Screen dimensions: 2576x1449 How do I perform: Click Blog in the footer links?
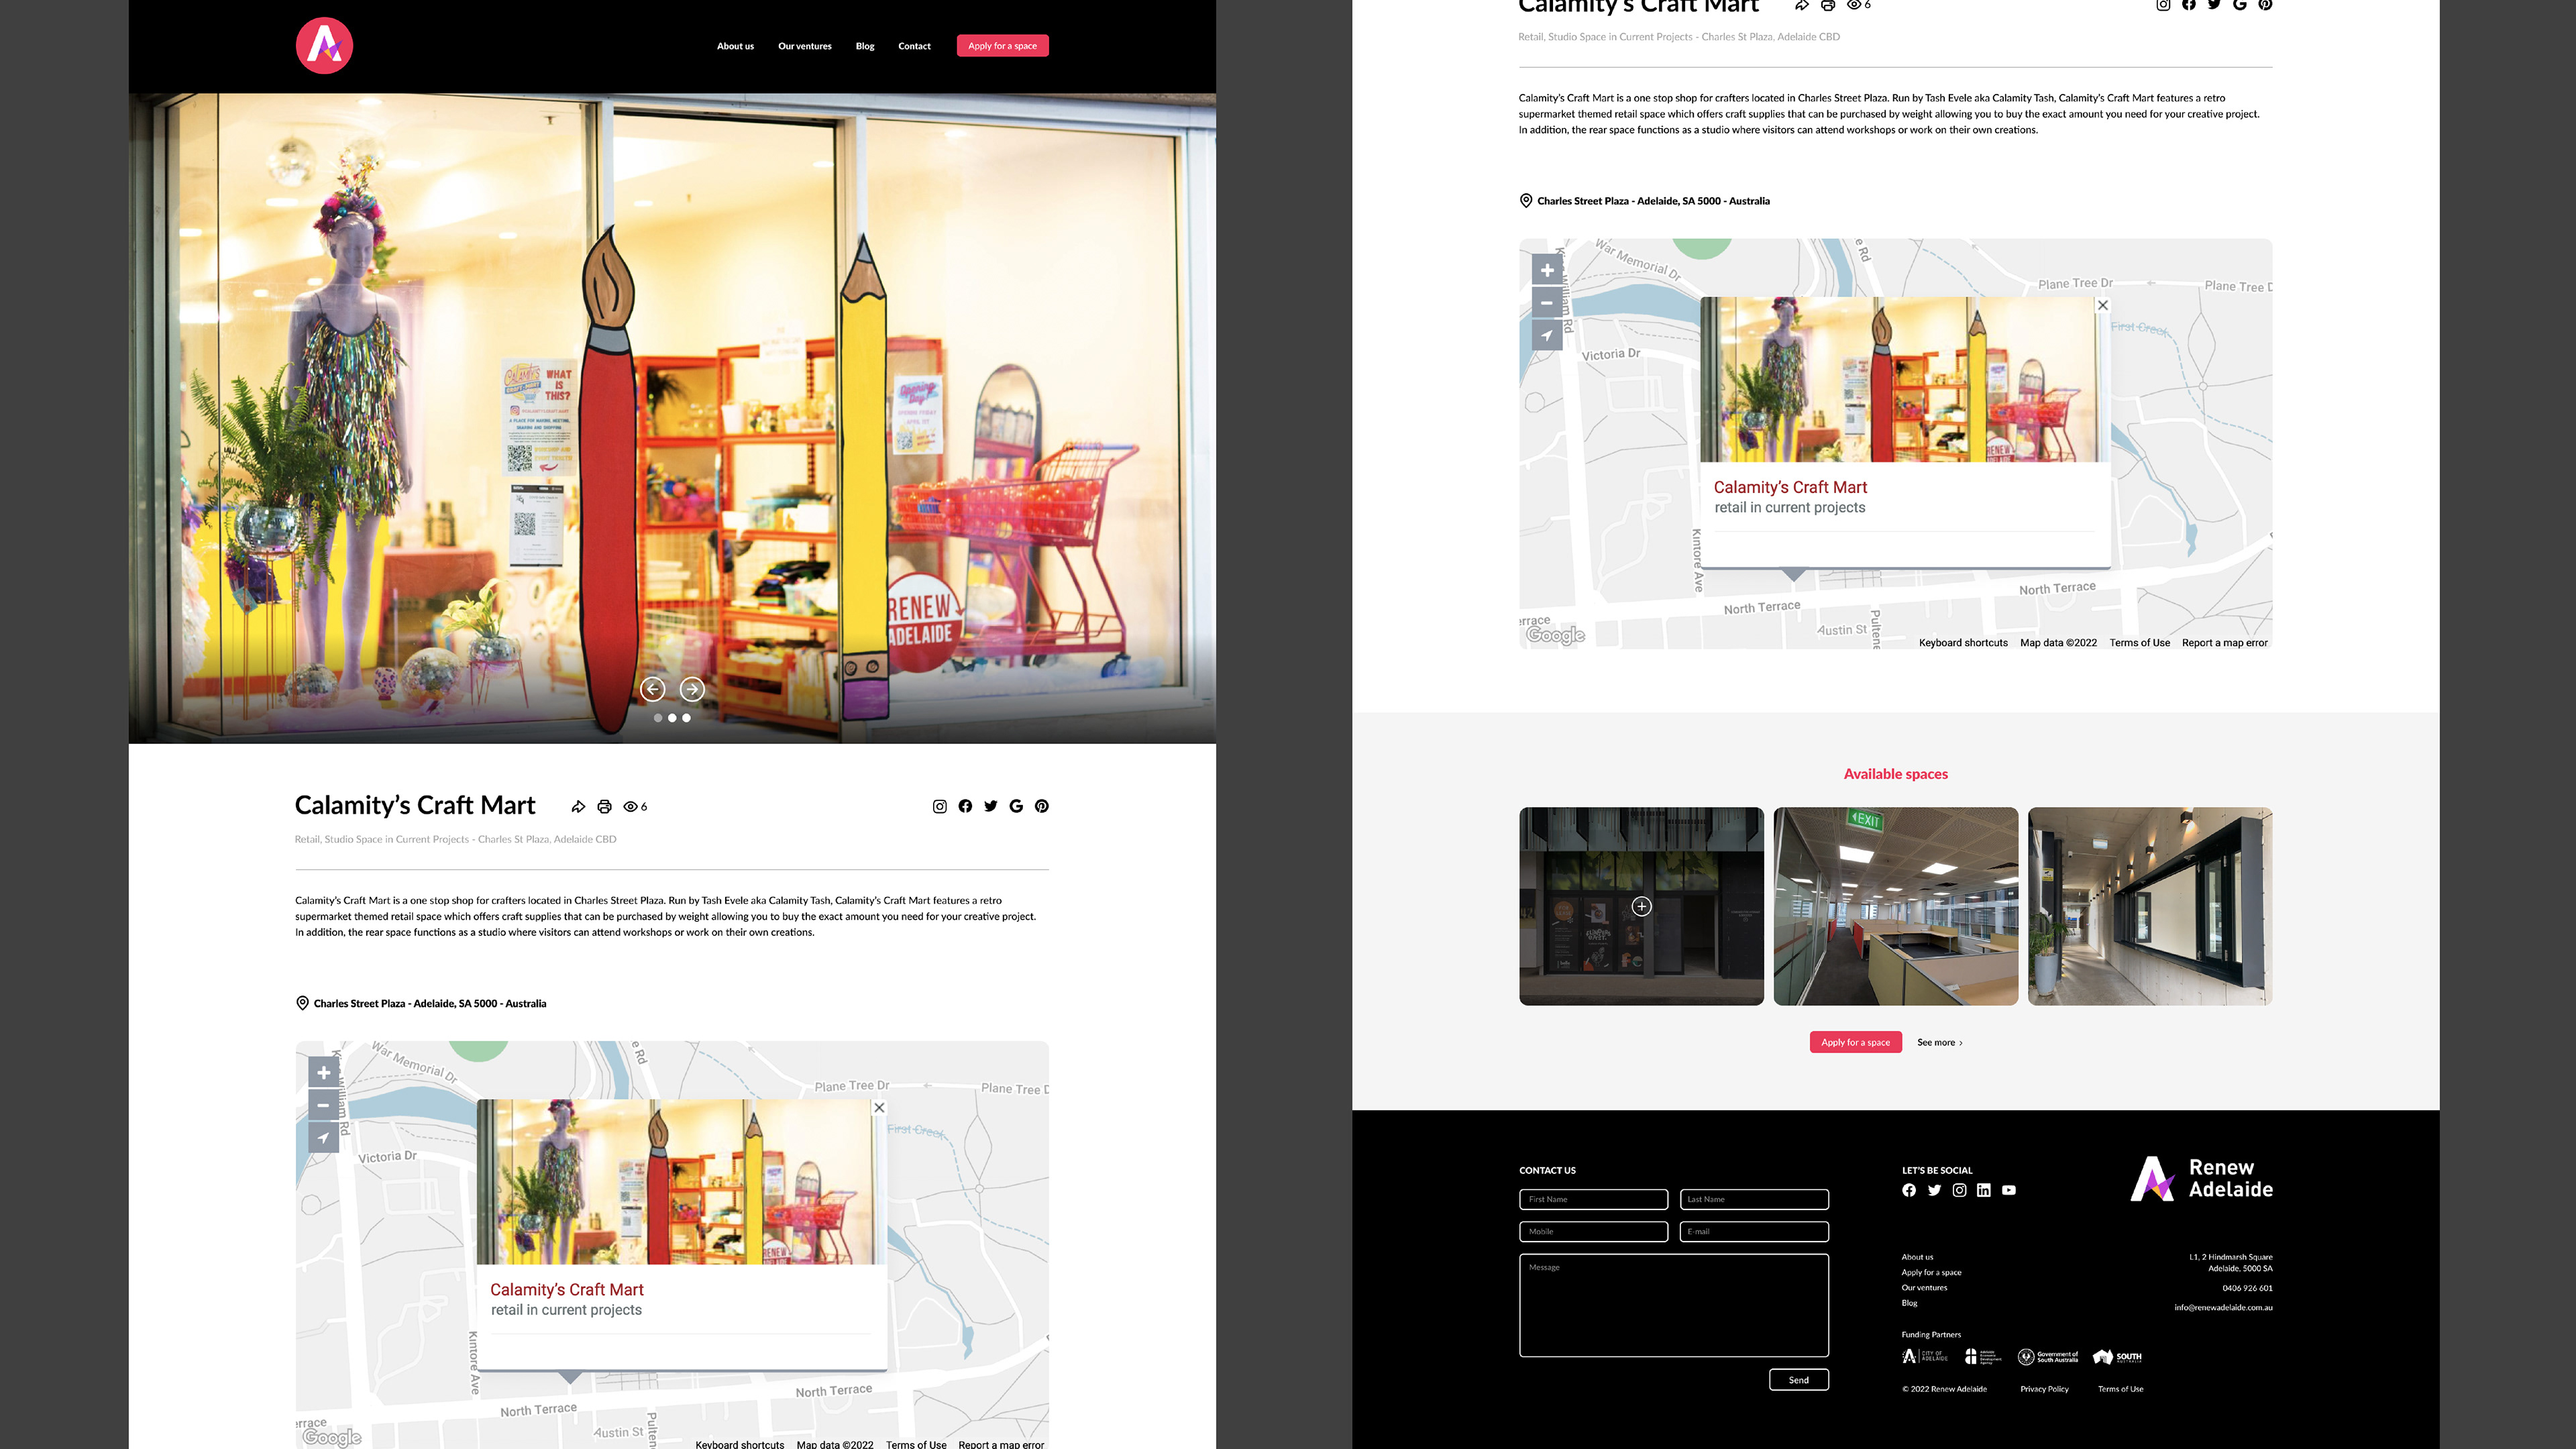click(1909, 1303)
